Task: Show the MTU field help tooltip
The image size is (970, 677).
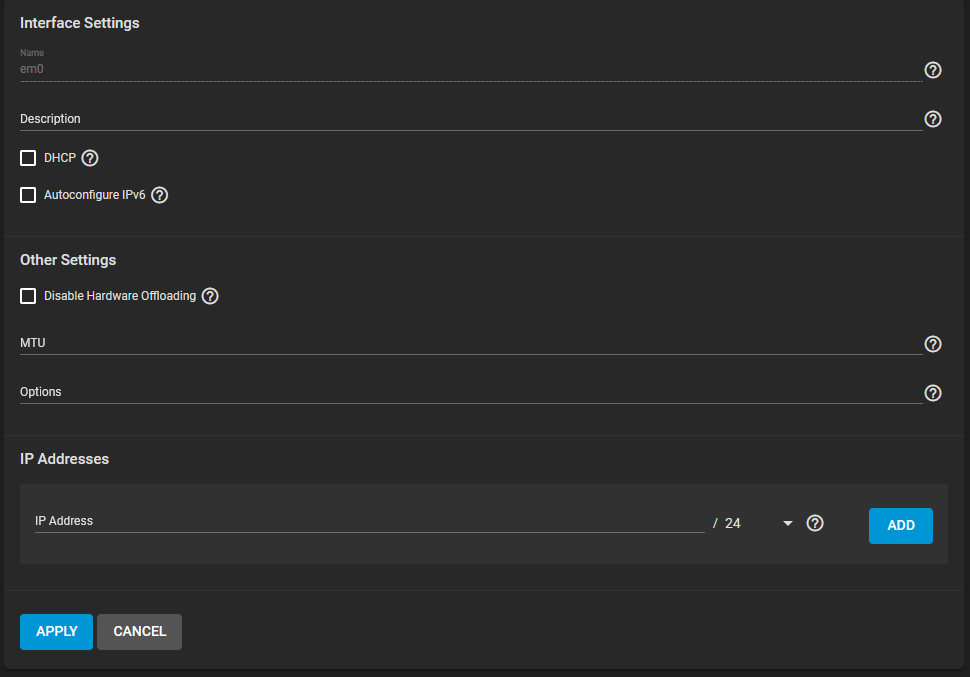Action: tap(932, 344)
